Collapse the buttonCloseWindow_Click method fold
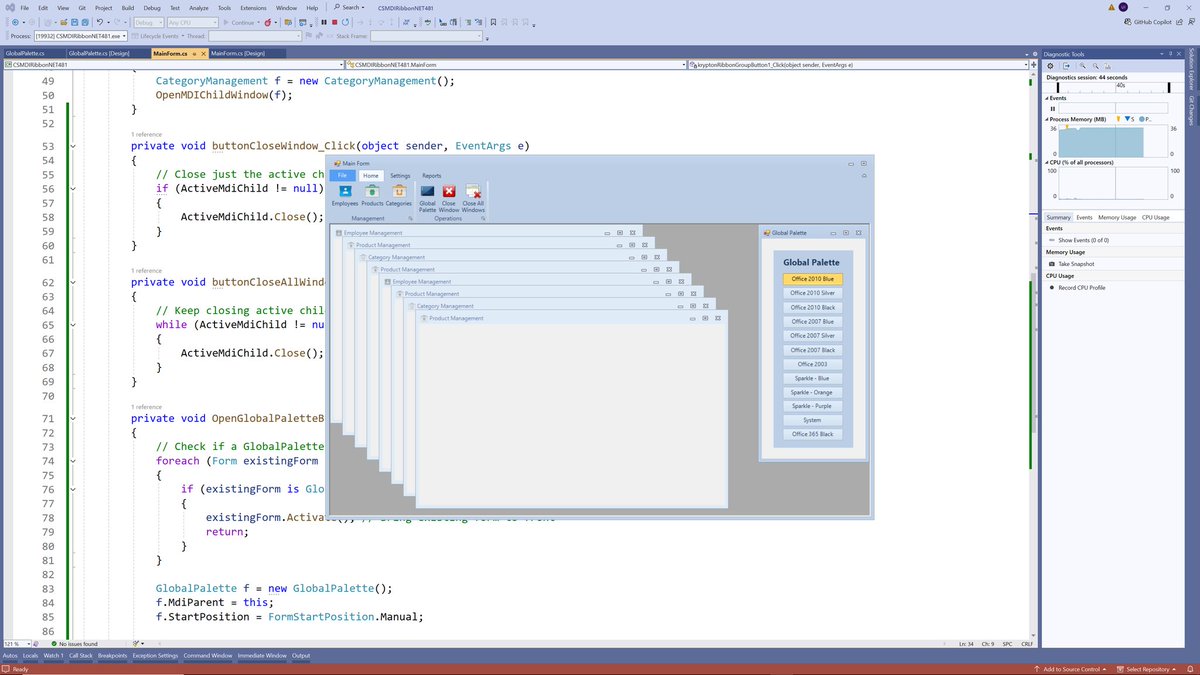 pyautogui.click(x=73, y=146)
